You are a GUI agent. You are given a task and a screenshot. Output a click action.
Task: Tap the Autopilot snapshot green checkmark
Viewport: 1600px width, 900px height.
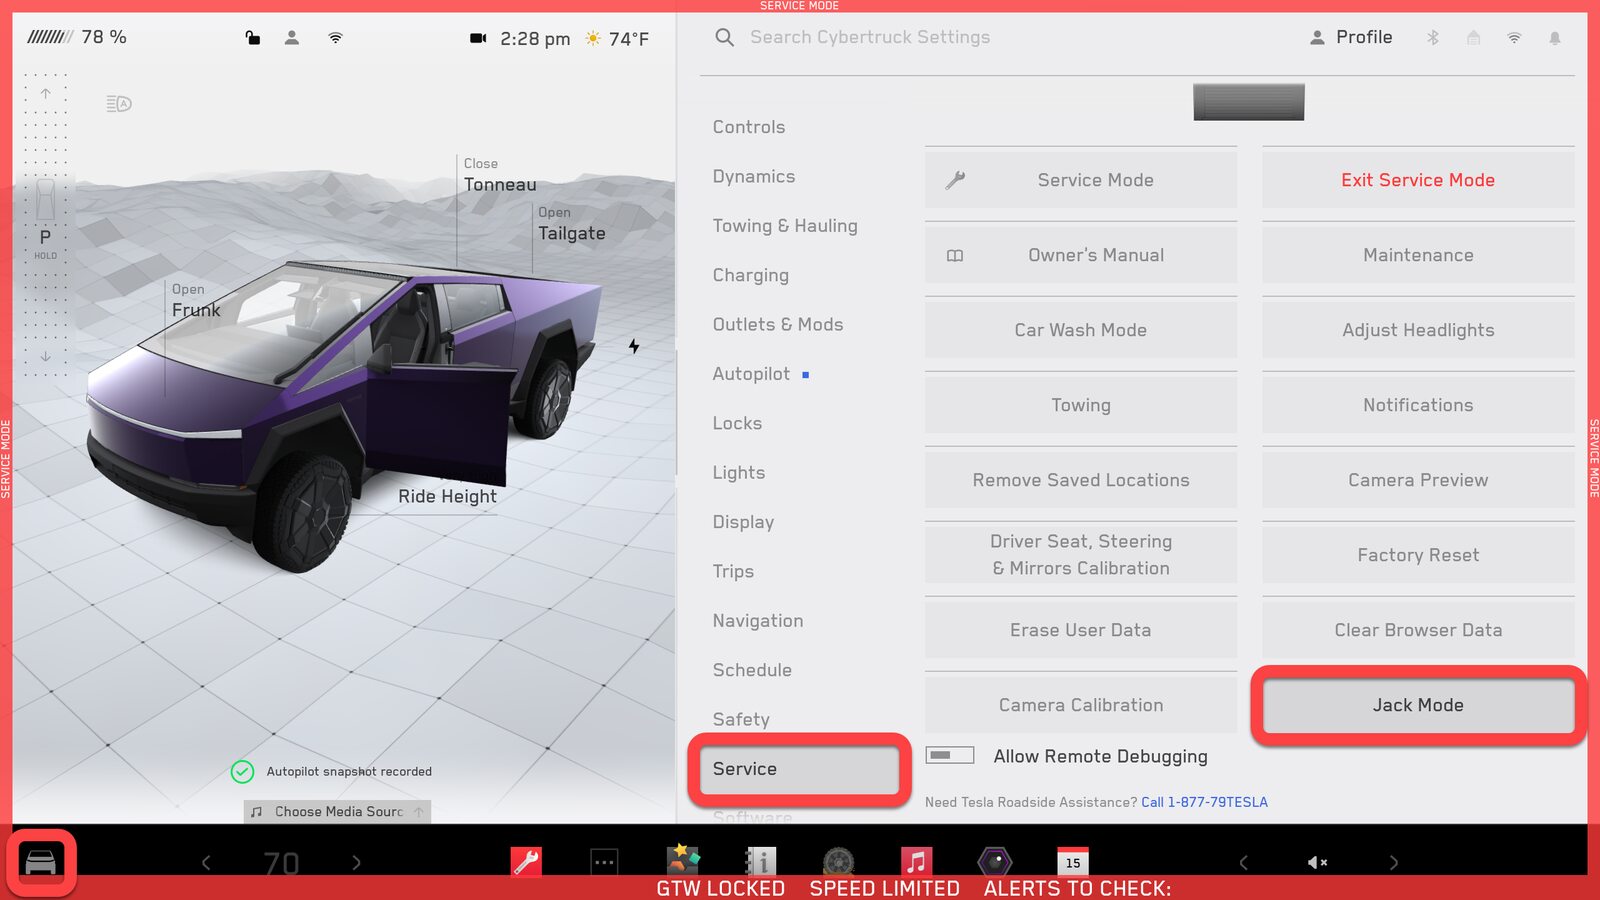242,771
